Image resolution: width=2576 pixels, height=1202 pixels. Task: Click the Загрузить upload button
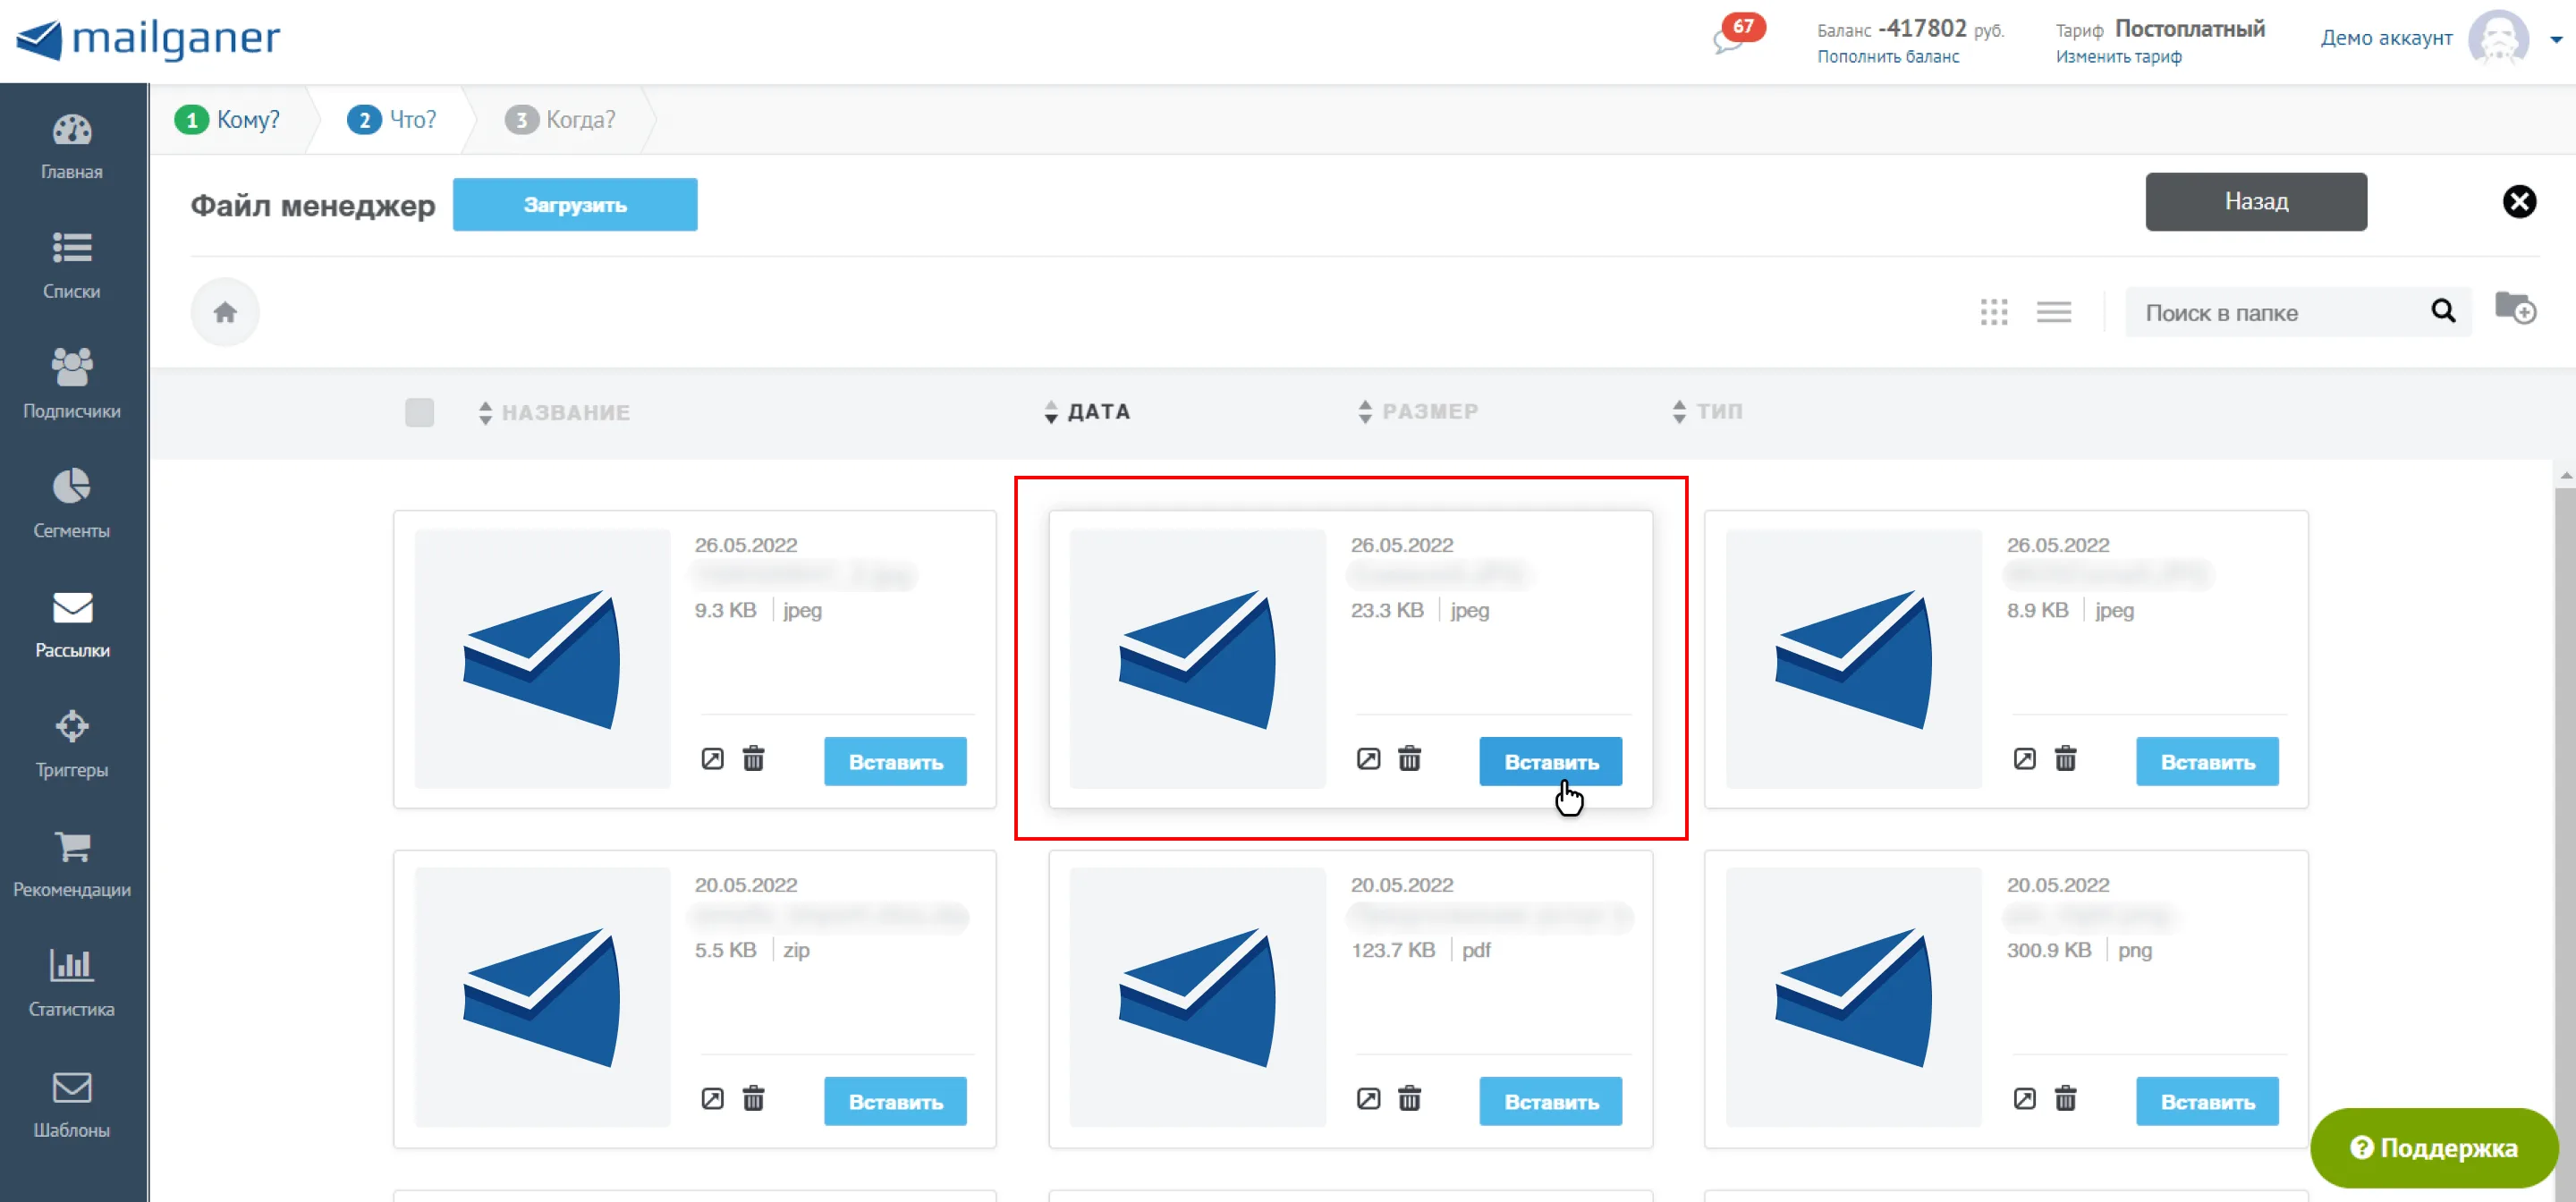[575, 205]
